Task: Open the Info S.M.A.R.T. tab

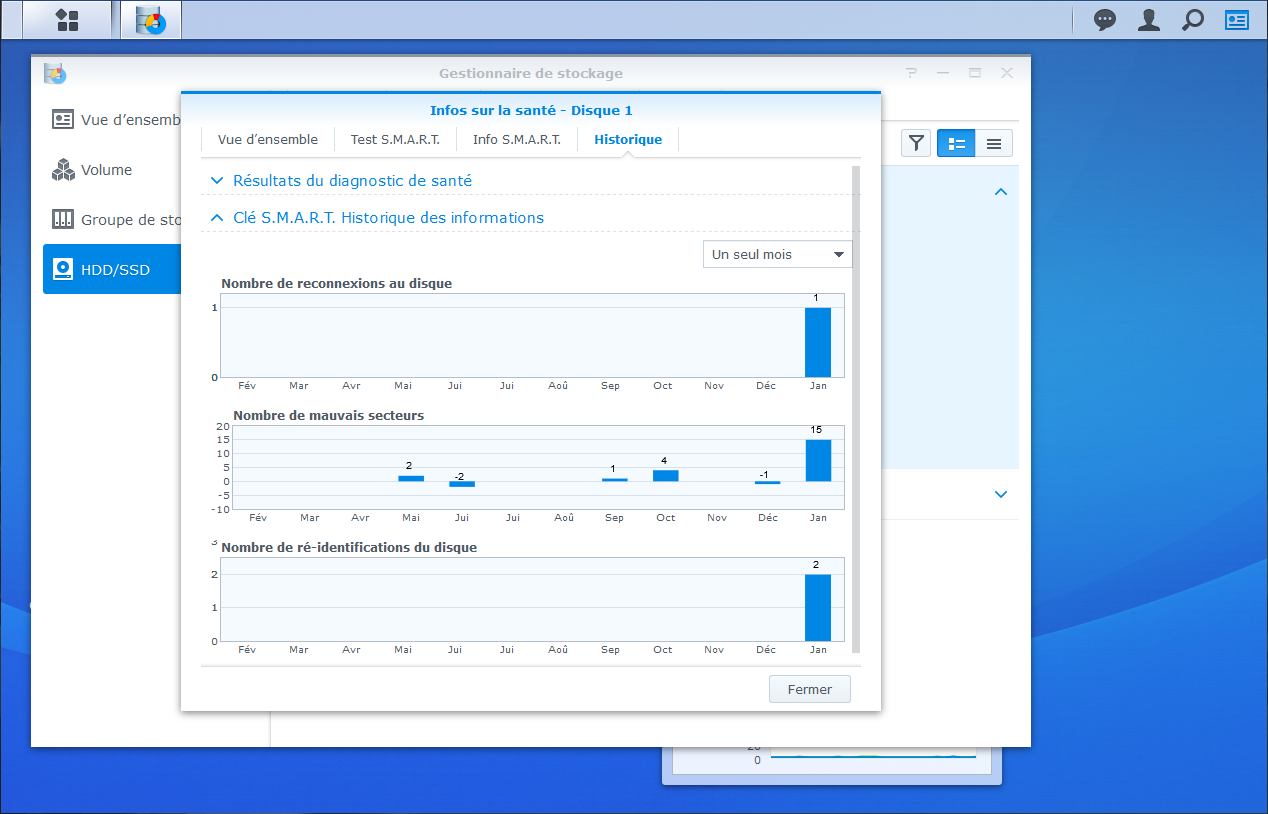Action: coord(517,140)
